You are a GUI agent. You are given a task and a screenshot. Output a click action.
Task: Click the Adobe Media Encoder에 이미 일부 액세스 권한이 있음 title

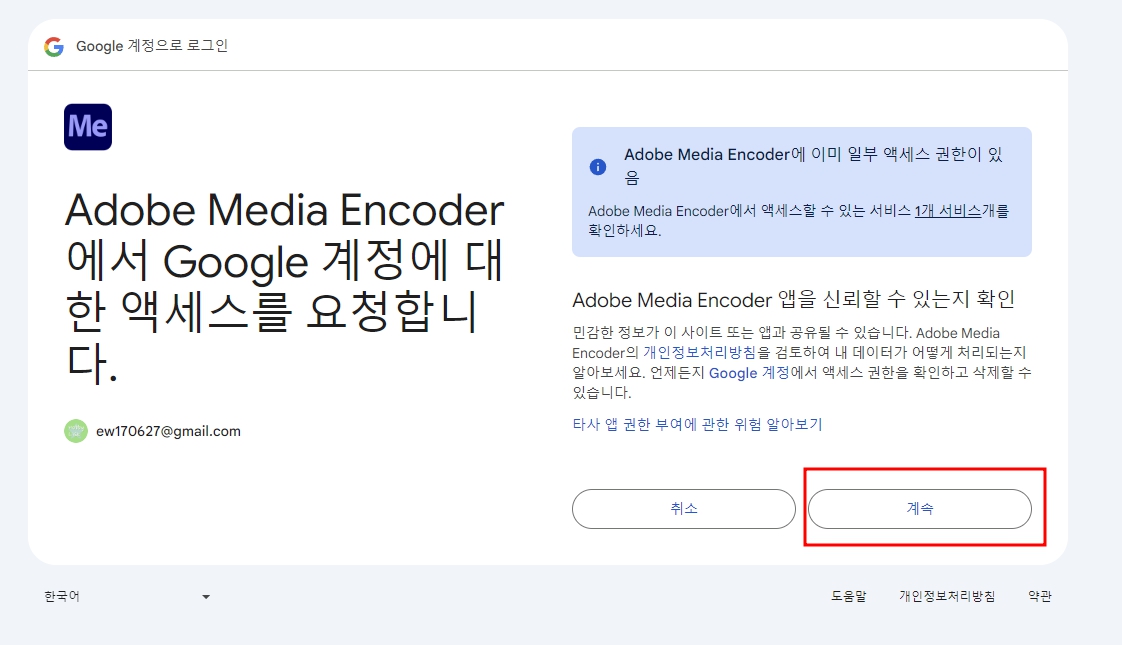coord(813,165)
